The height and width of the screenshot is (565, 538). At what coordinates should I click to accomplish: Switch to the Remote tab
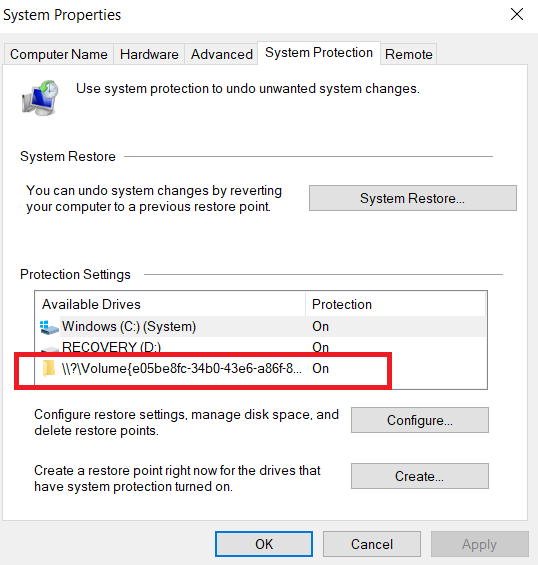point(408,54)
